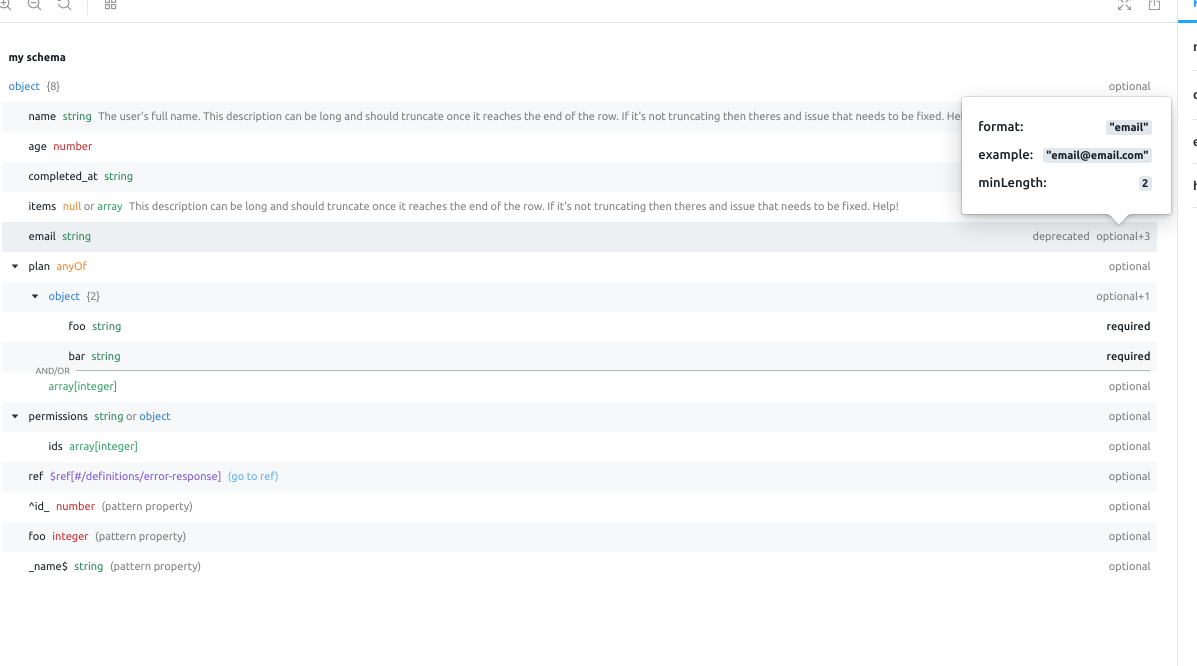Click the ^id_ pattern property name
Viewport: 1197px width, 666px height.
(x=39, y=506)
